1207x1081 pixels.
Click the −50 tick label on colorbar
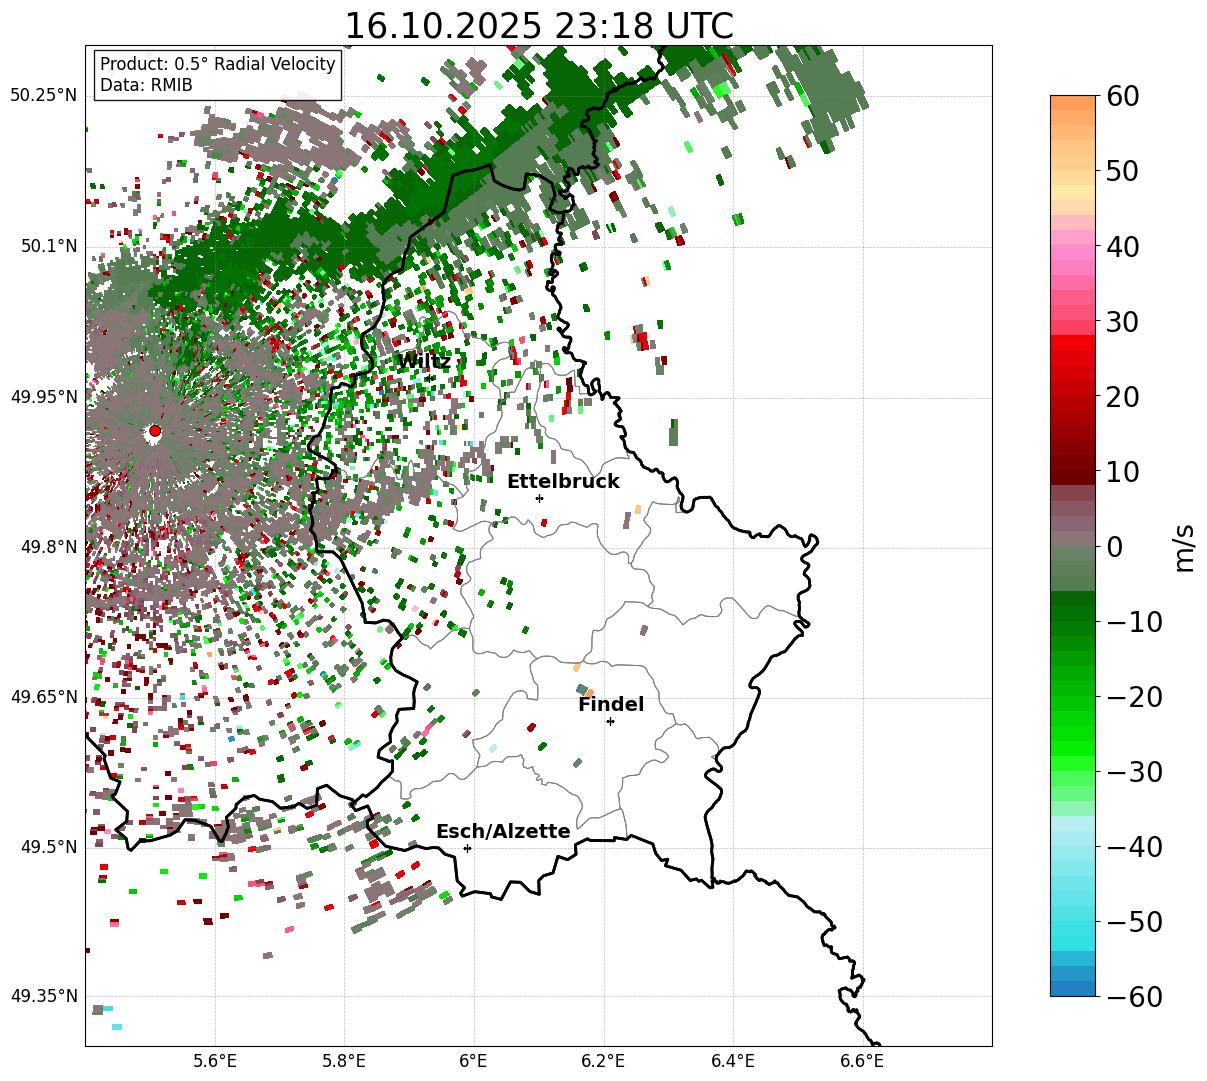(x=1134, y=922)
